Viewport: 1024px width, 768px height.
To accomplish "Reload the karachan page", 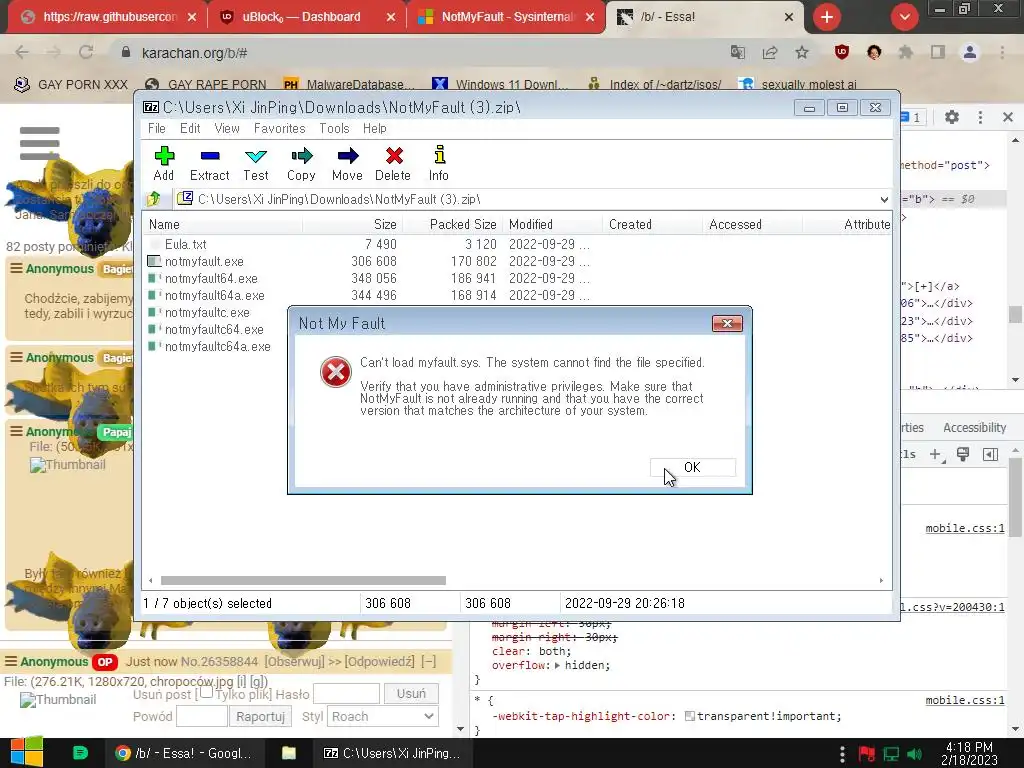I will click(x=86, y=52).
